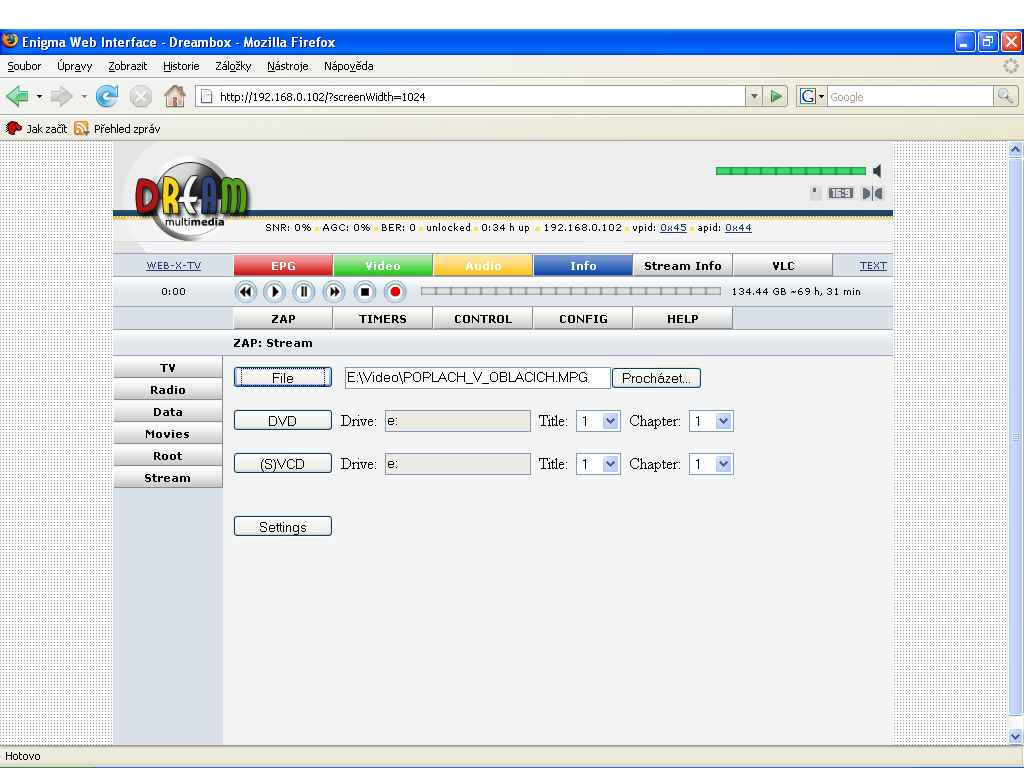The image size is (1024, 768).
Task: Switch to the blue Info tab
Action: click(x=583, y=266)
